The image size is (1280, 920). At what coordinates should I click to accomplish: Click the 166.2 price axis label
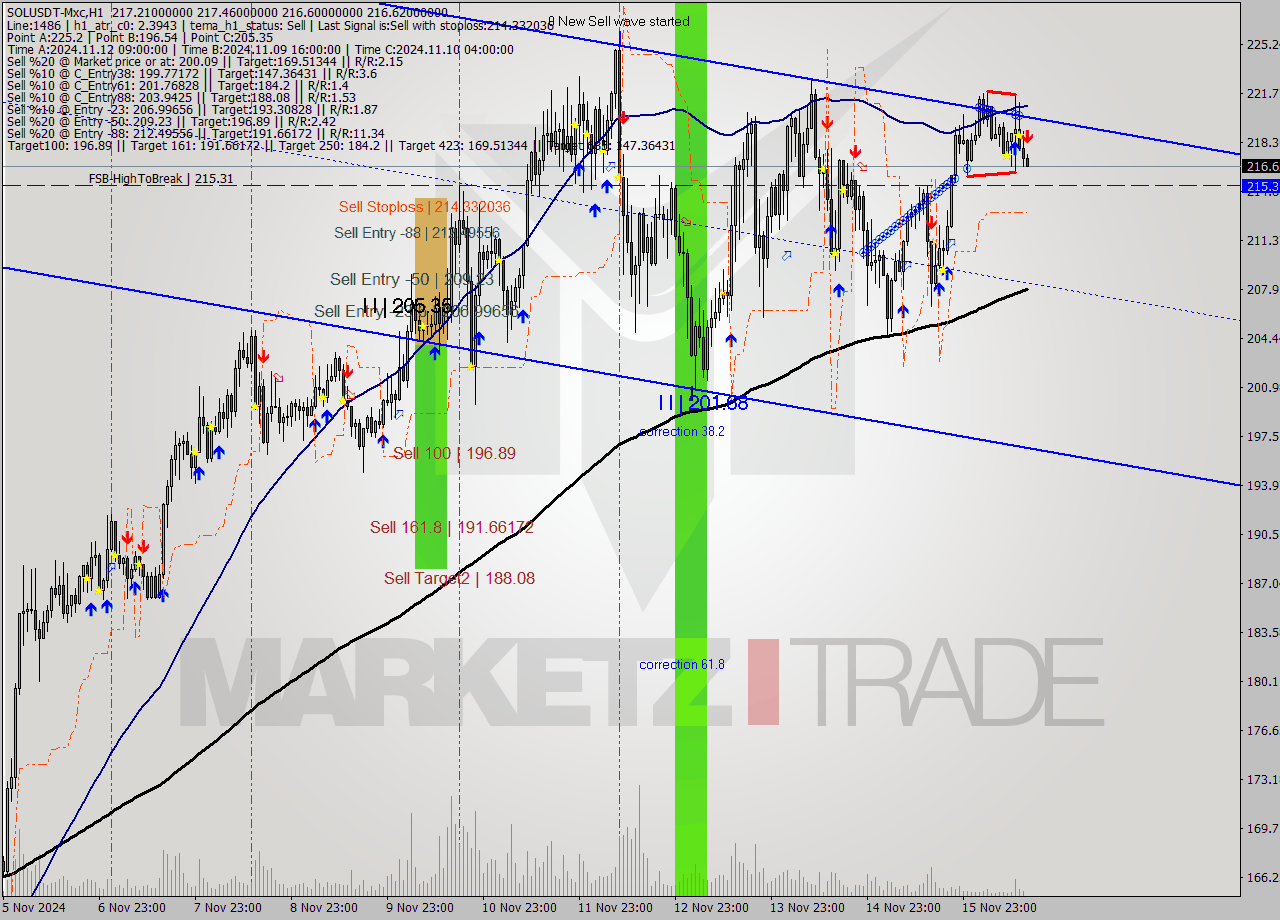tap(1262, 877)
